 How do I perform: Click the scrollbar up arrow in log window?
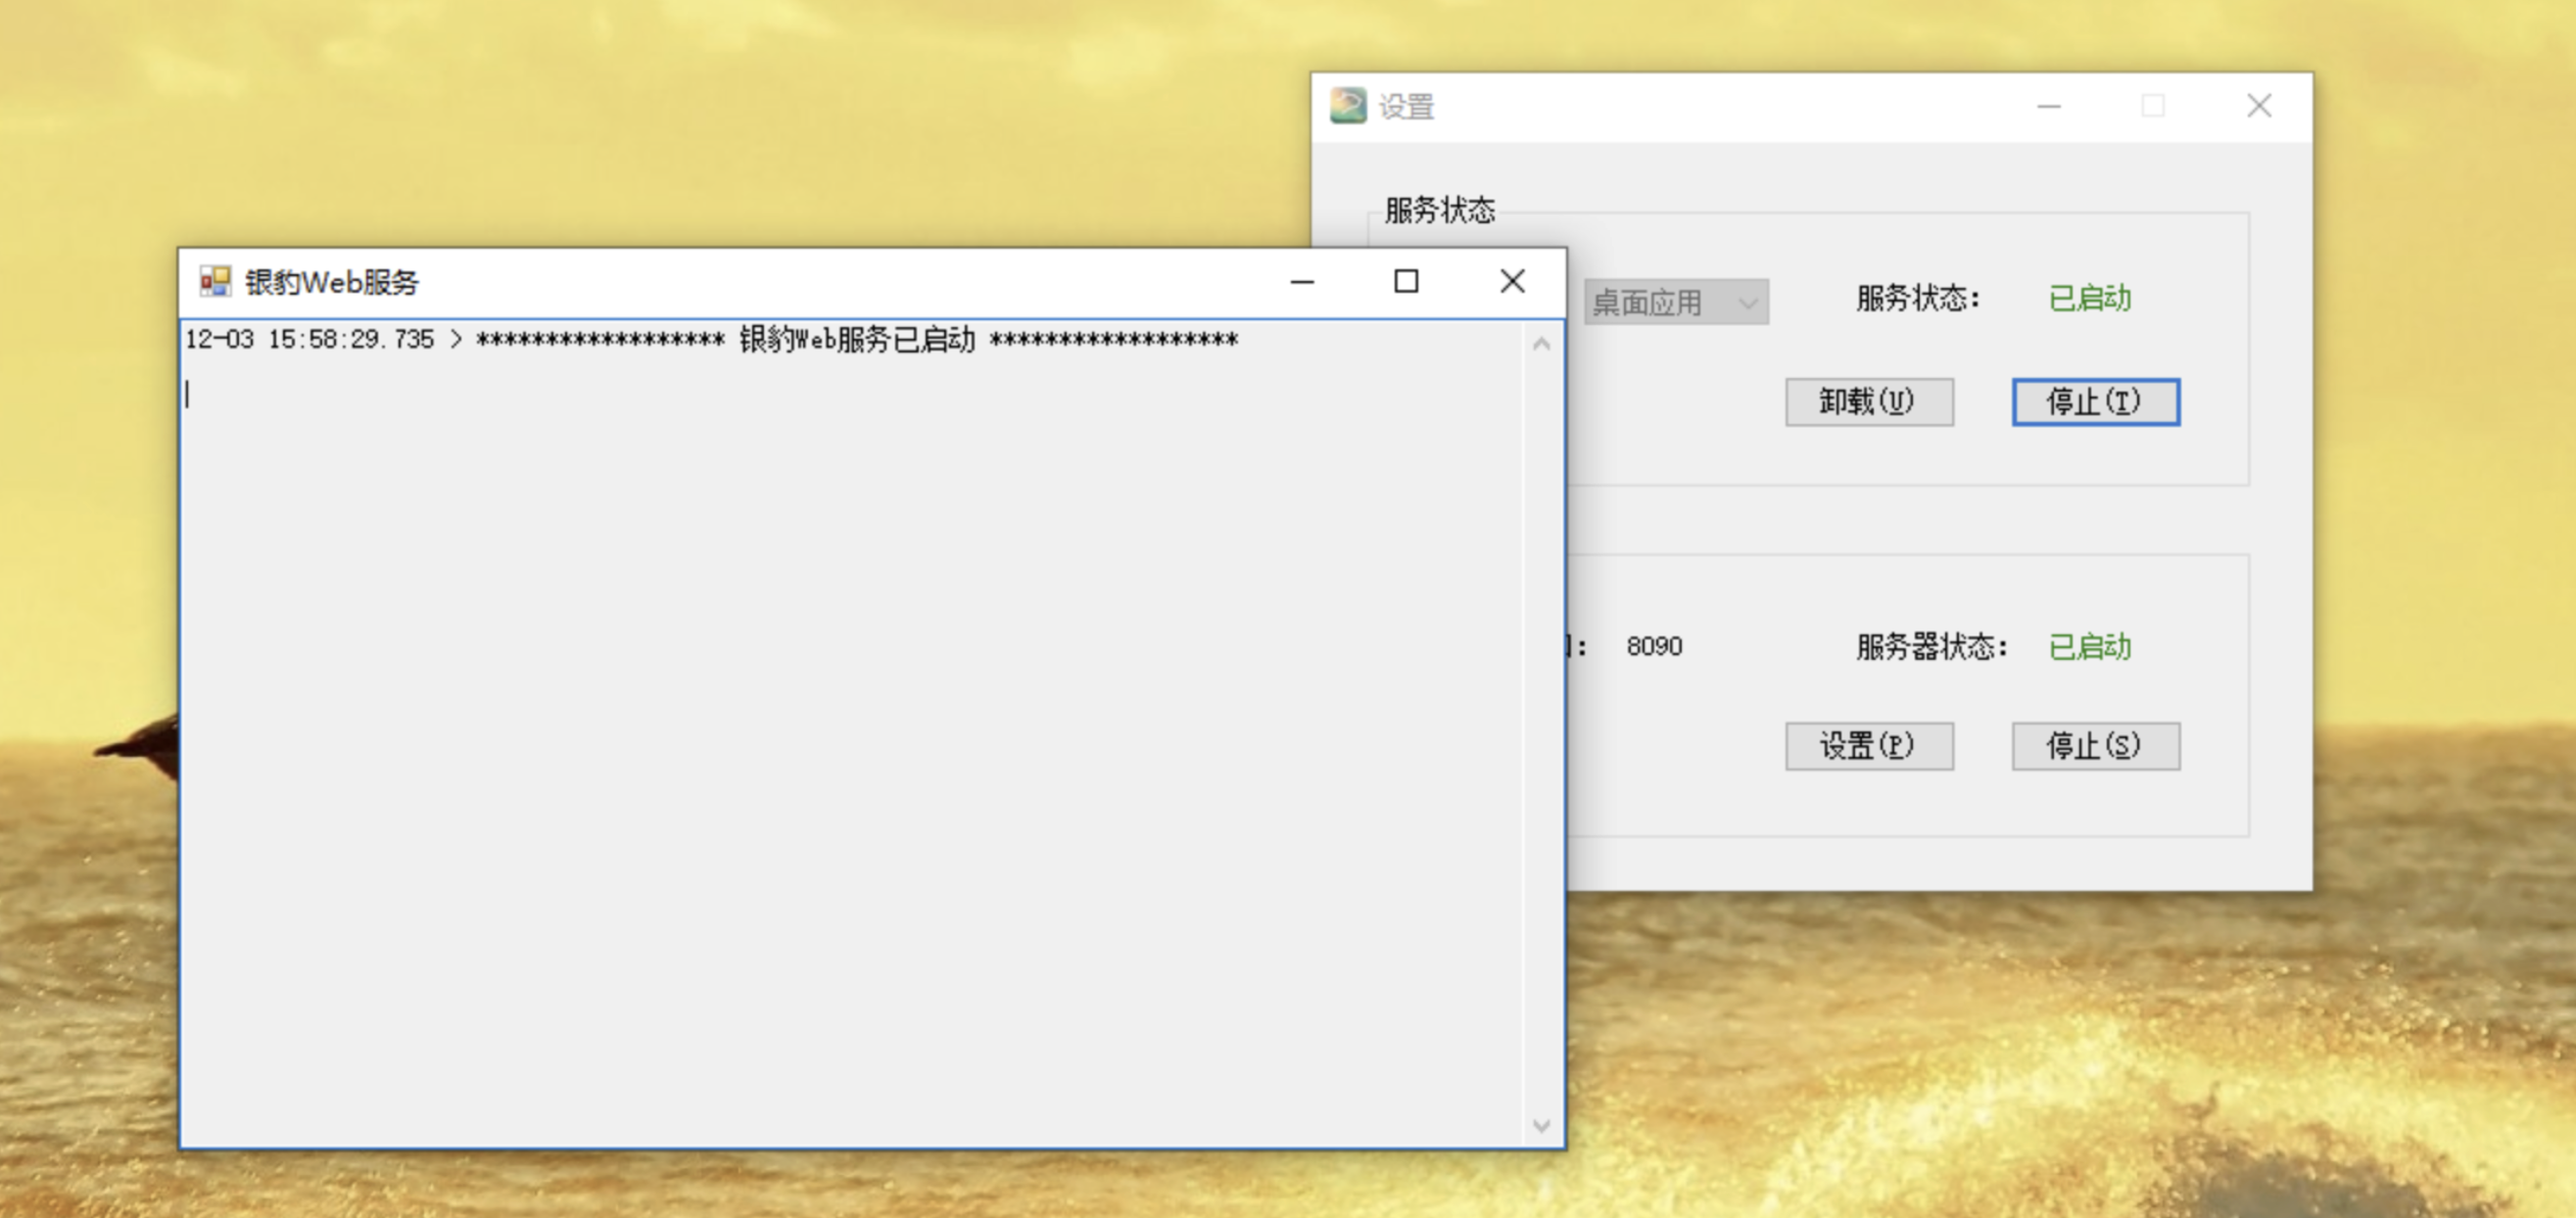click(1541, 343)
